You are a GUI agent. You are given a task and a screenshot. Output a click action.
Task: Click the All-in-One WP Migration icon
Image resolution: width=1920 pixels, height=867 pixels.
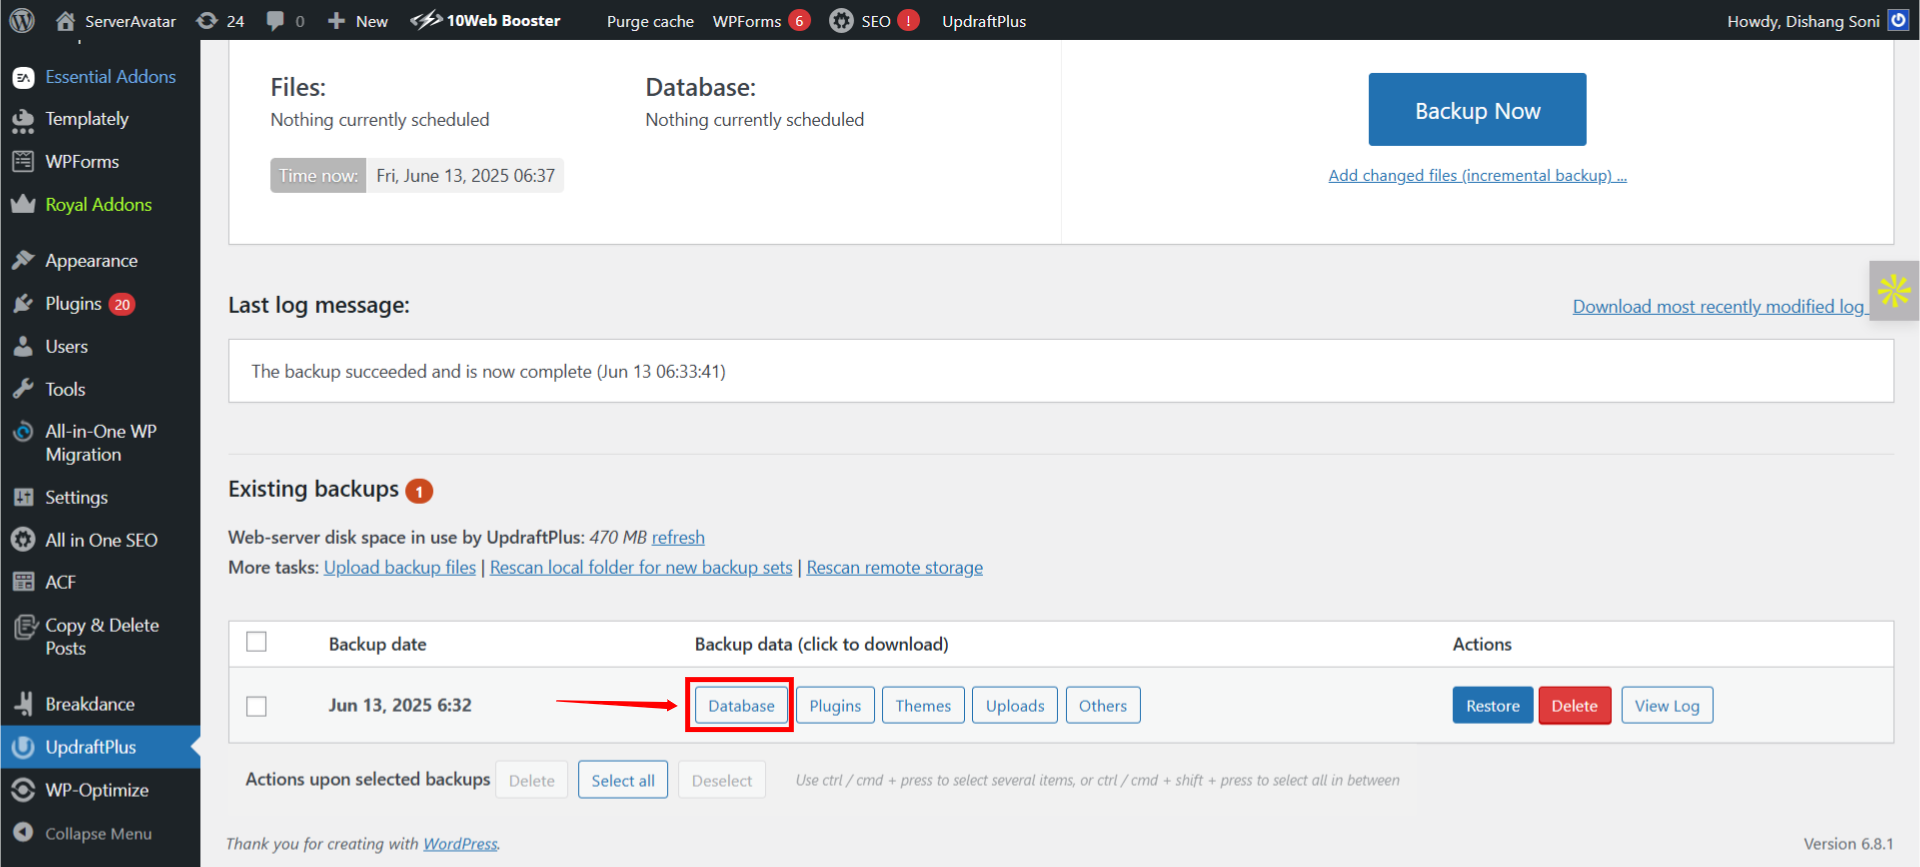pyautogui.click(x=23, y=432)
